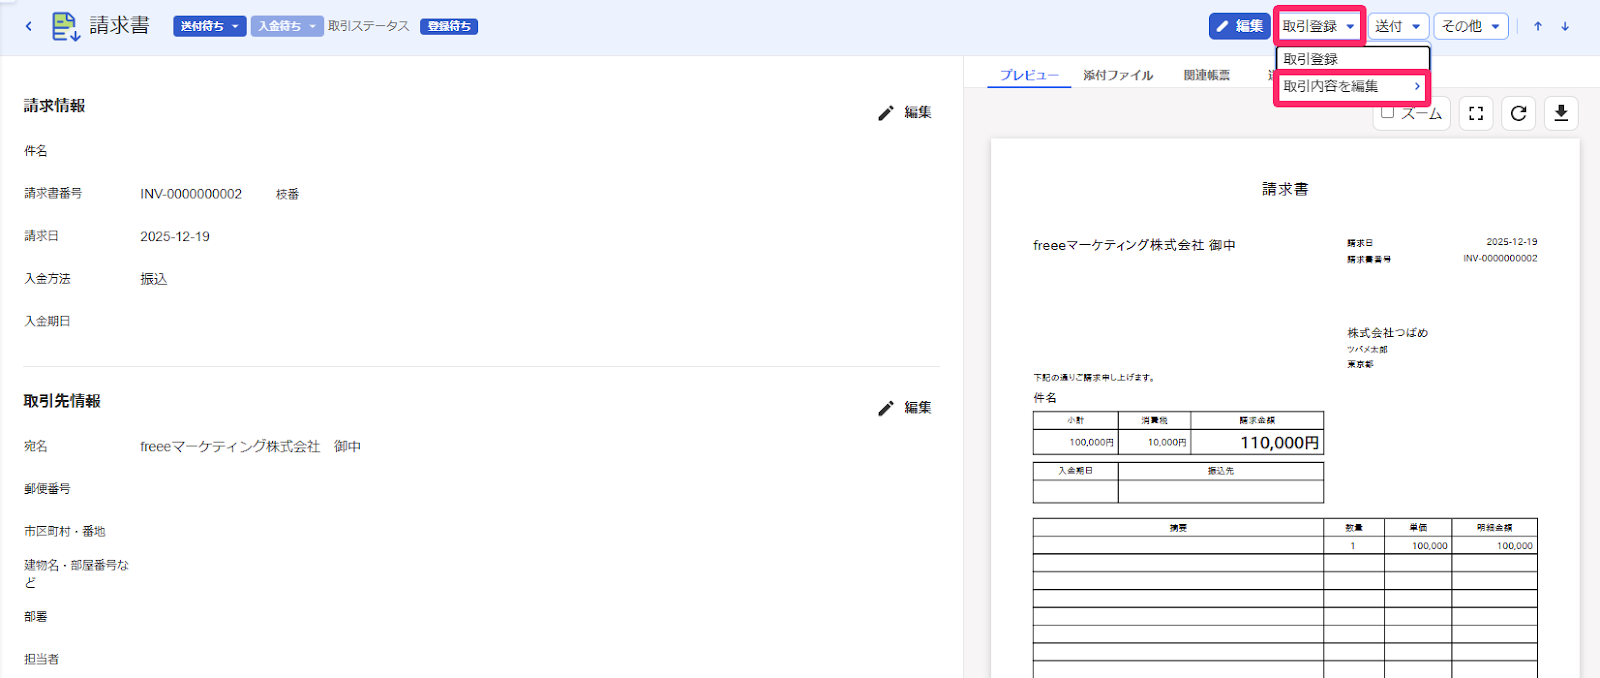
Task: Click the 振込 payment method value
Action: pos(154,279)
